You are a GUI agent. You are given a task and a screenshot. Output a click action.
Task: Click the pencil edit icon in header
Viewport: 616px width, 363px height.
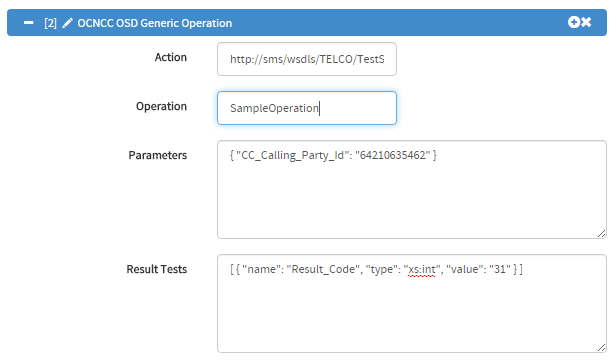67,23
